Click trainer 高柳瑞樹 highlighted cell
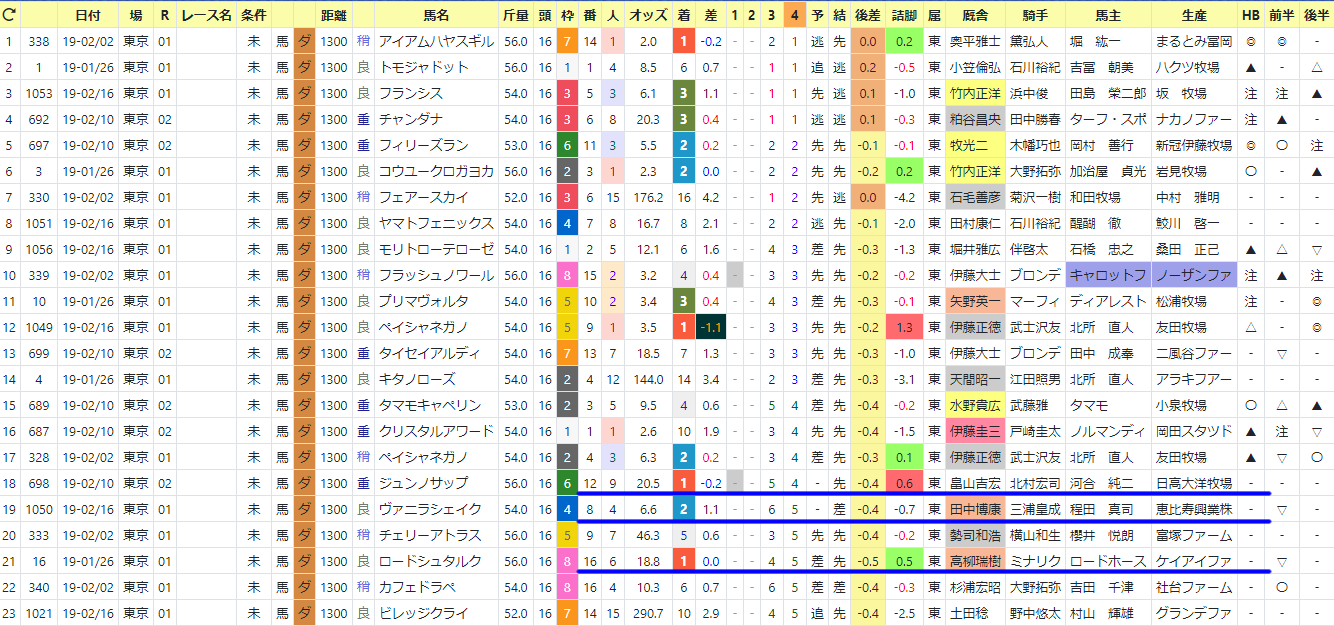Image resolution: width=1334 pixels, height=626 pixels. tap(975, 561)
